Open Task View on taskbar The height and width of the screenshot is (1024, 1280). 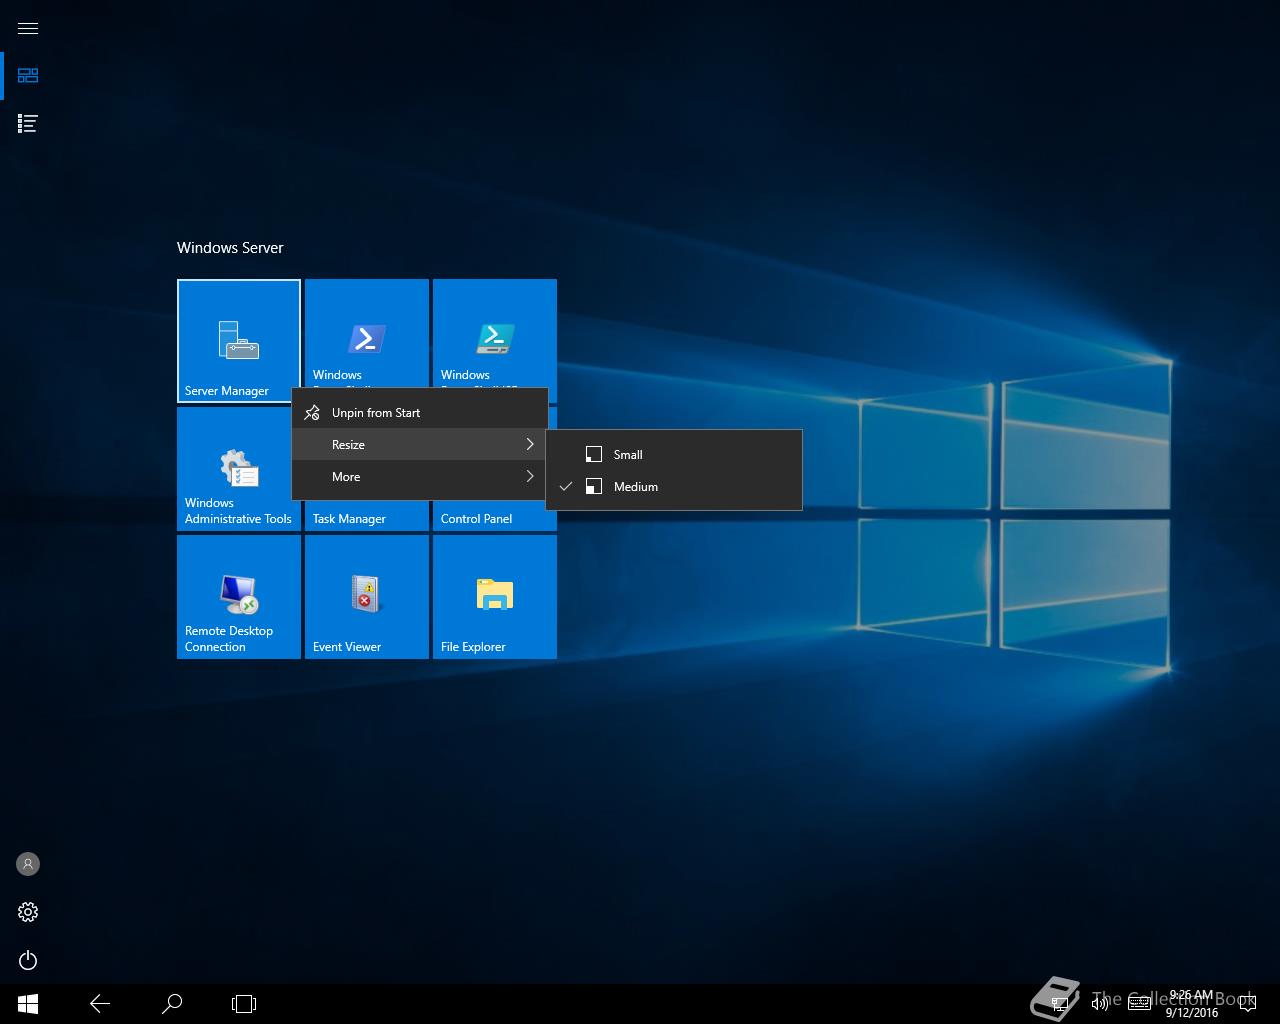pyautogui.click(x=244, y=1004)
